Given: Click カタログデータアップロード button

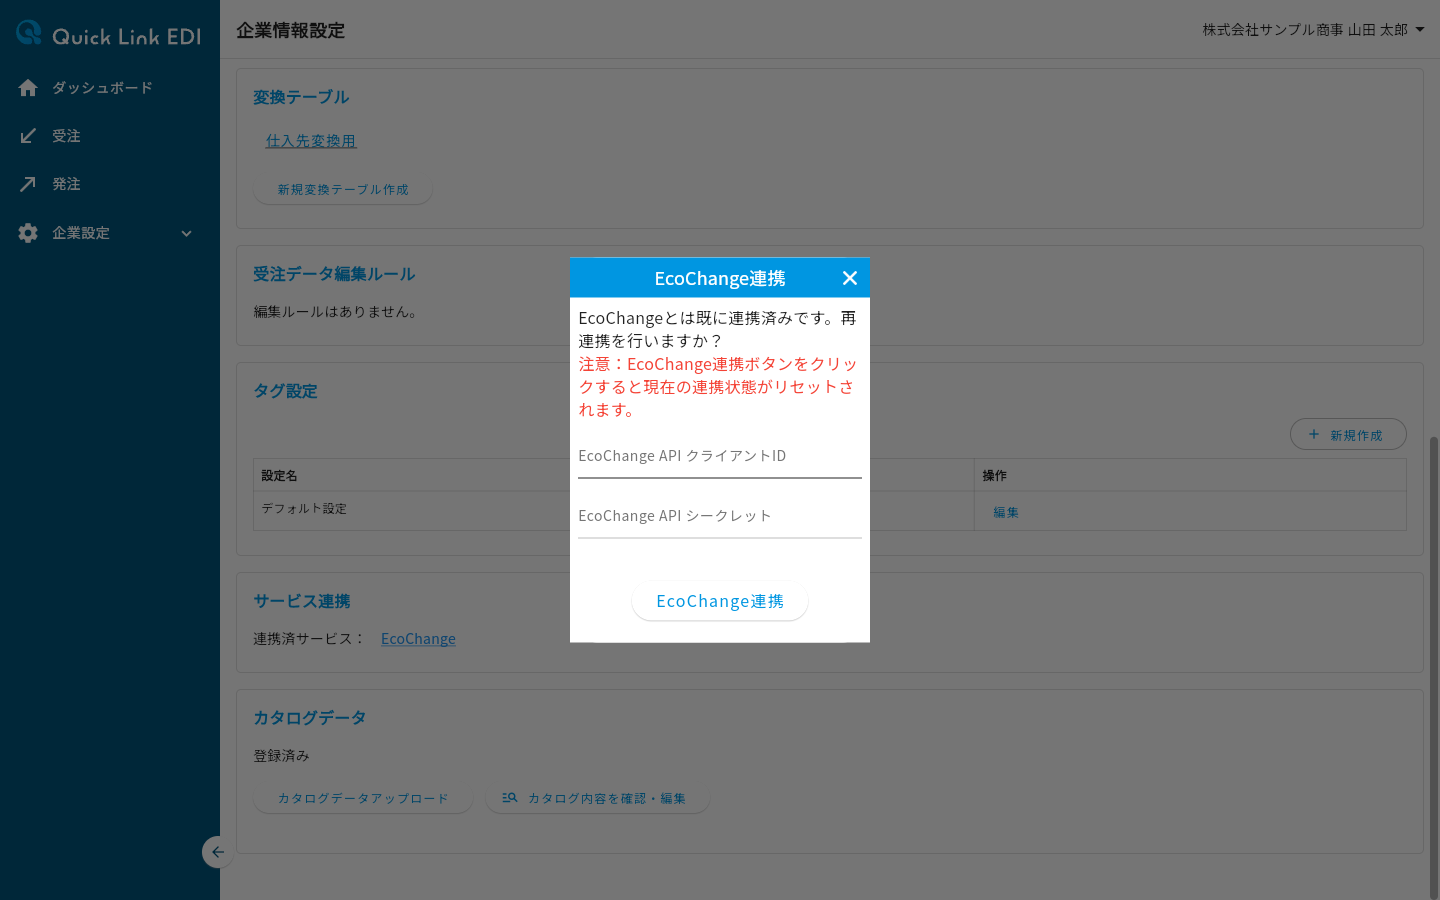Looking at the screenshot, I should click(x=363, y=798).
